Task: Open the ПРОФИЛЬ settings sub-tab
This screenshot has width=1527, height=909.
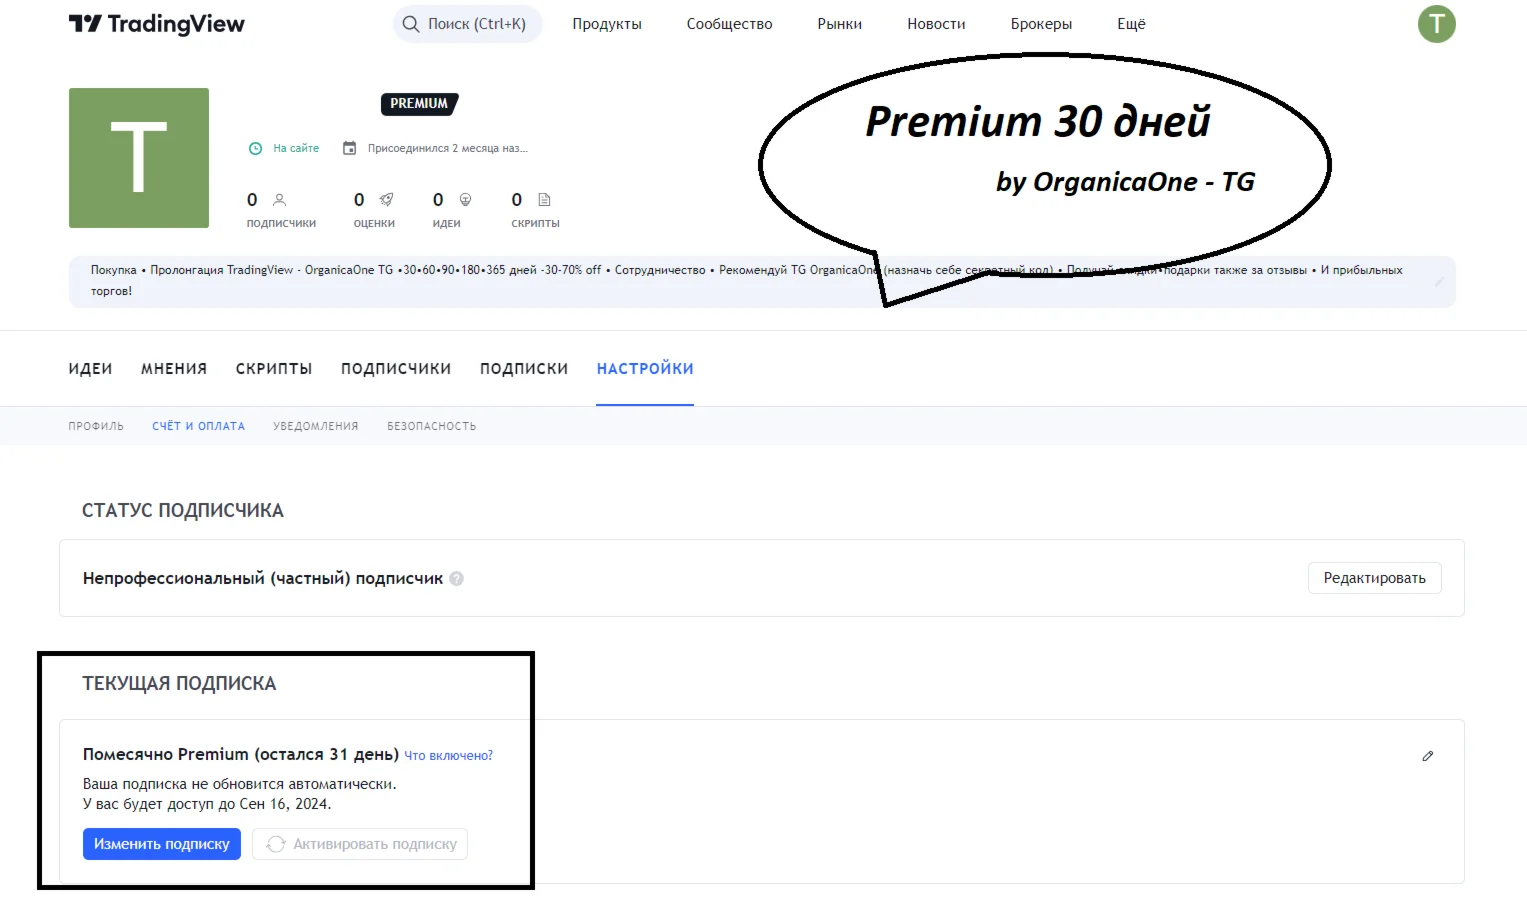Action: (x=96, y=426)
